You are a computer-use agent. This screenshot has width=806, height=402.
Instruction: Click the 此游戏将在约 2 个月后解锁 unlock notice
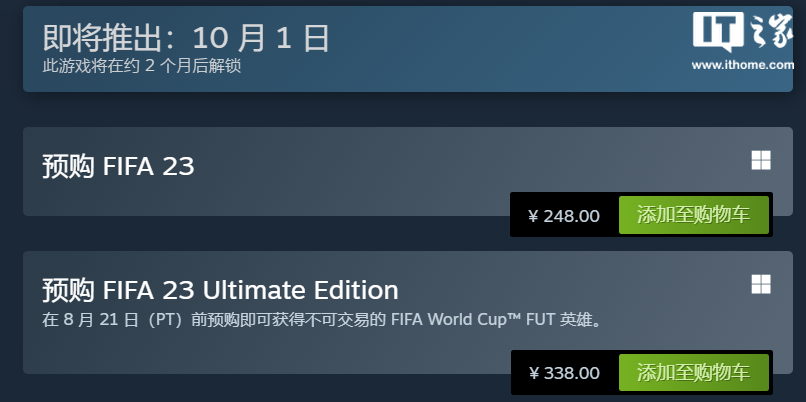pyautogui.click(x=141, y=66)
